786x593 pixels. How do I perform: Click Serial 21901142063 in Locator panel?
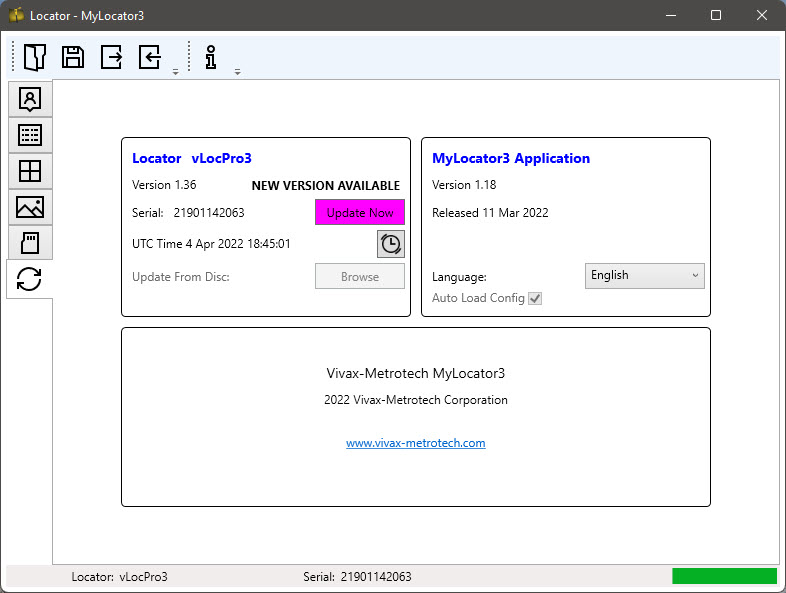click(x=188, y=213)
